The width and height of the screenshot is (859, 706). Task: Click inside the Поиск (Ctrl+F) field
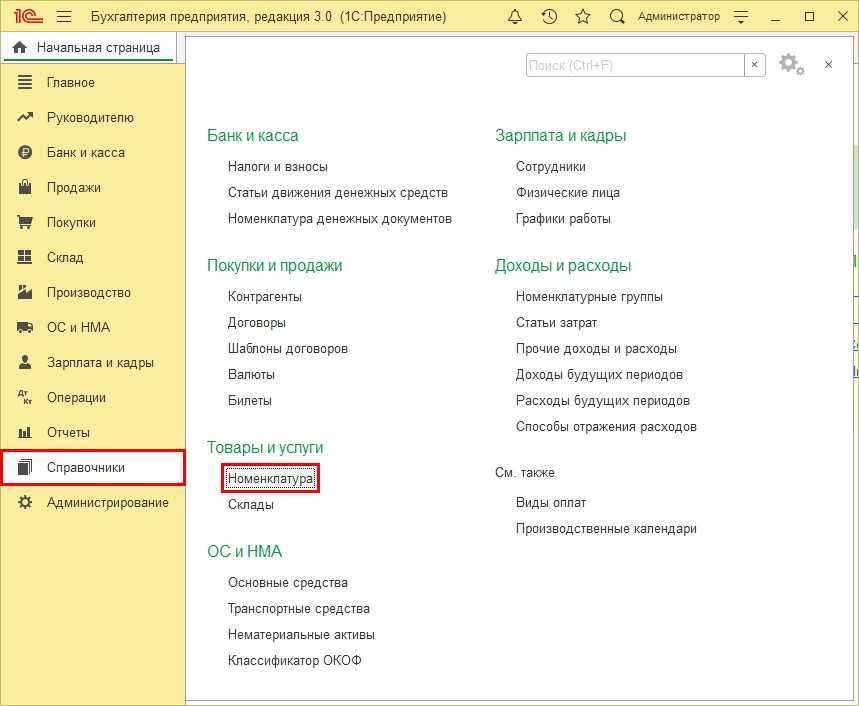(635, 65)
